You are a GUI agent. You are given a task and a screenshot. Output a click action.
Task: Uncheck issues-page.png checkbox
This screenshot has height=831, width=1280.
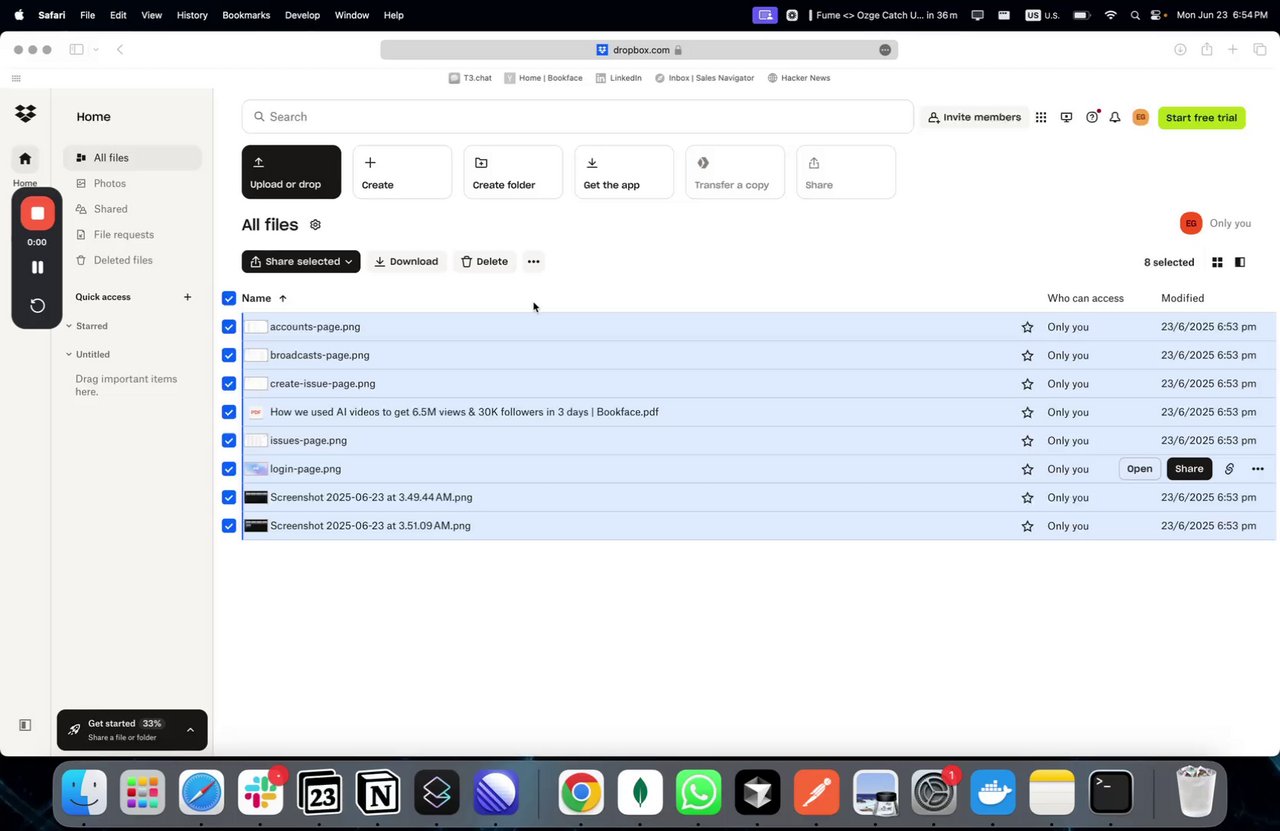[229, 440]
